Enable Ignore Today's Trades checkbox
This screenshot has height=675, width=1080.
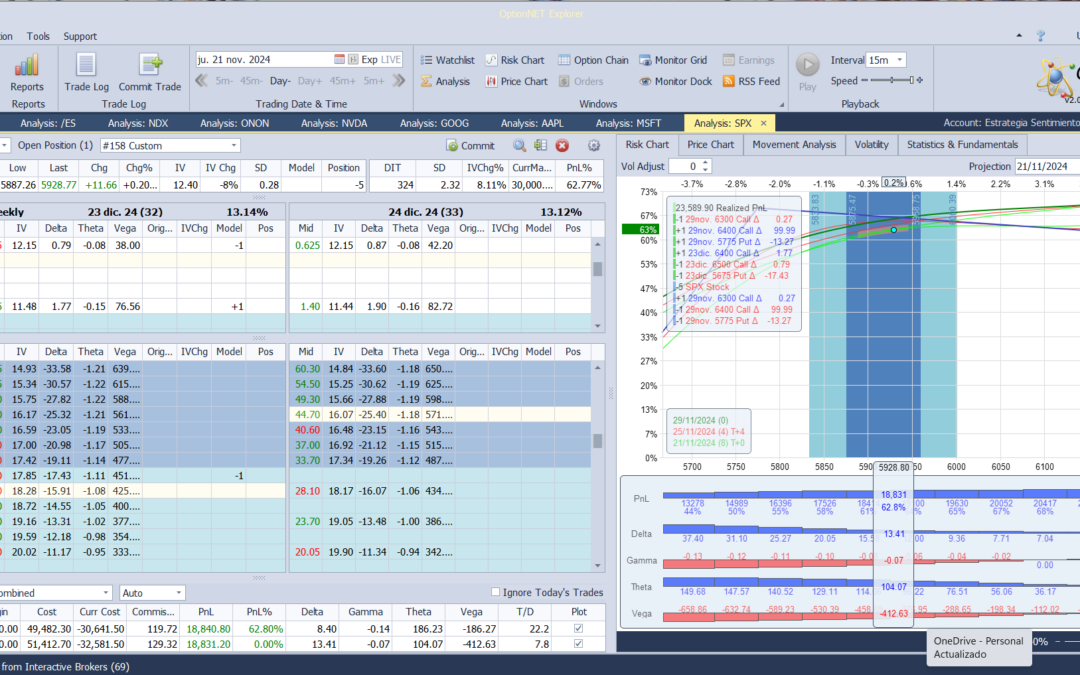click(497, 592)
